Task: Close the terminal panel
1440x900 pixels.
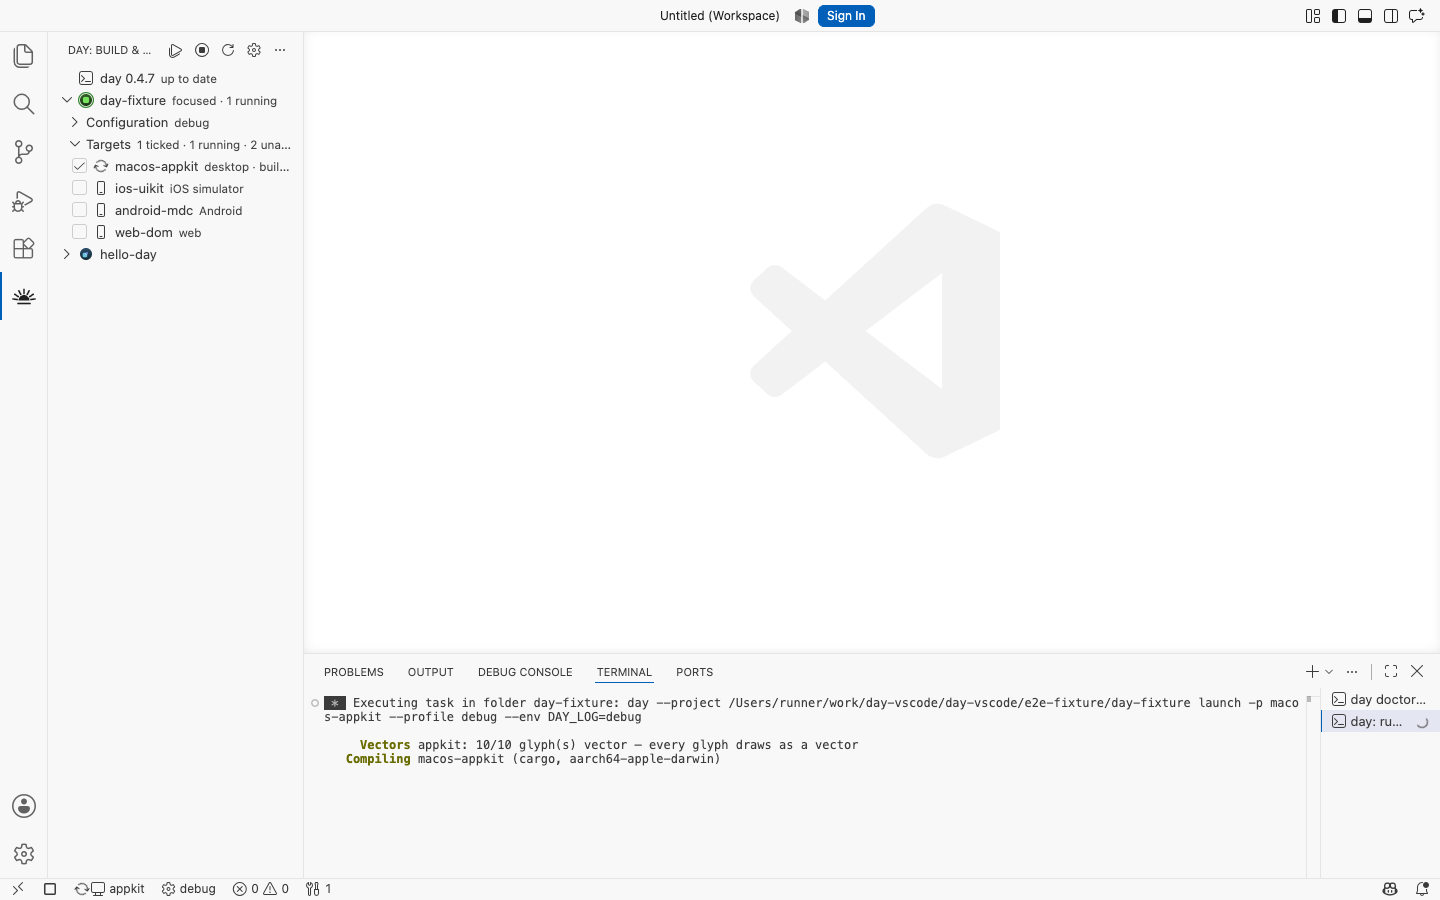Action: (1417, 672)
